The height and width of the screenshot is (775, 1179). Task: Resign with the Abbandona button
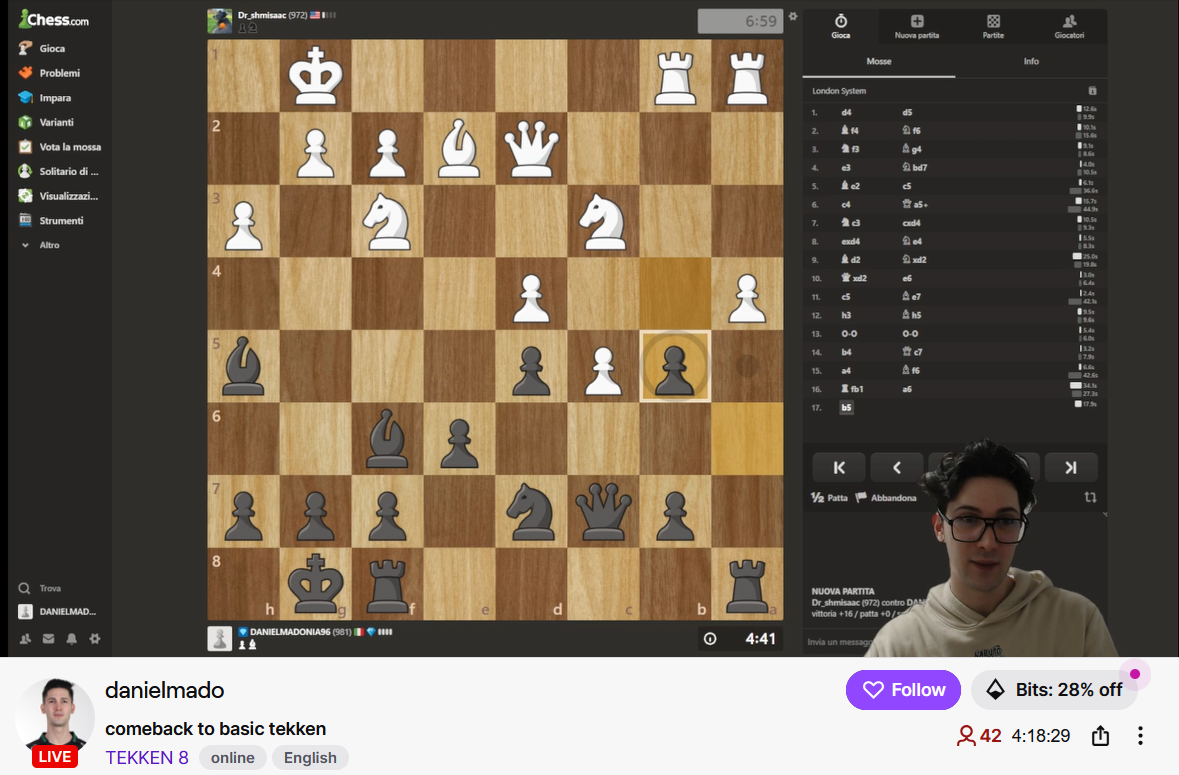click(x=887, y=498)
